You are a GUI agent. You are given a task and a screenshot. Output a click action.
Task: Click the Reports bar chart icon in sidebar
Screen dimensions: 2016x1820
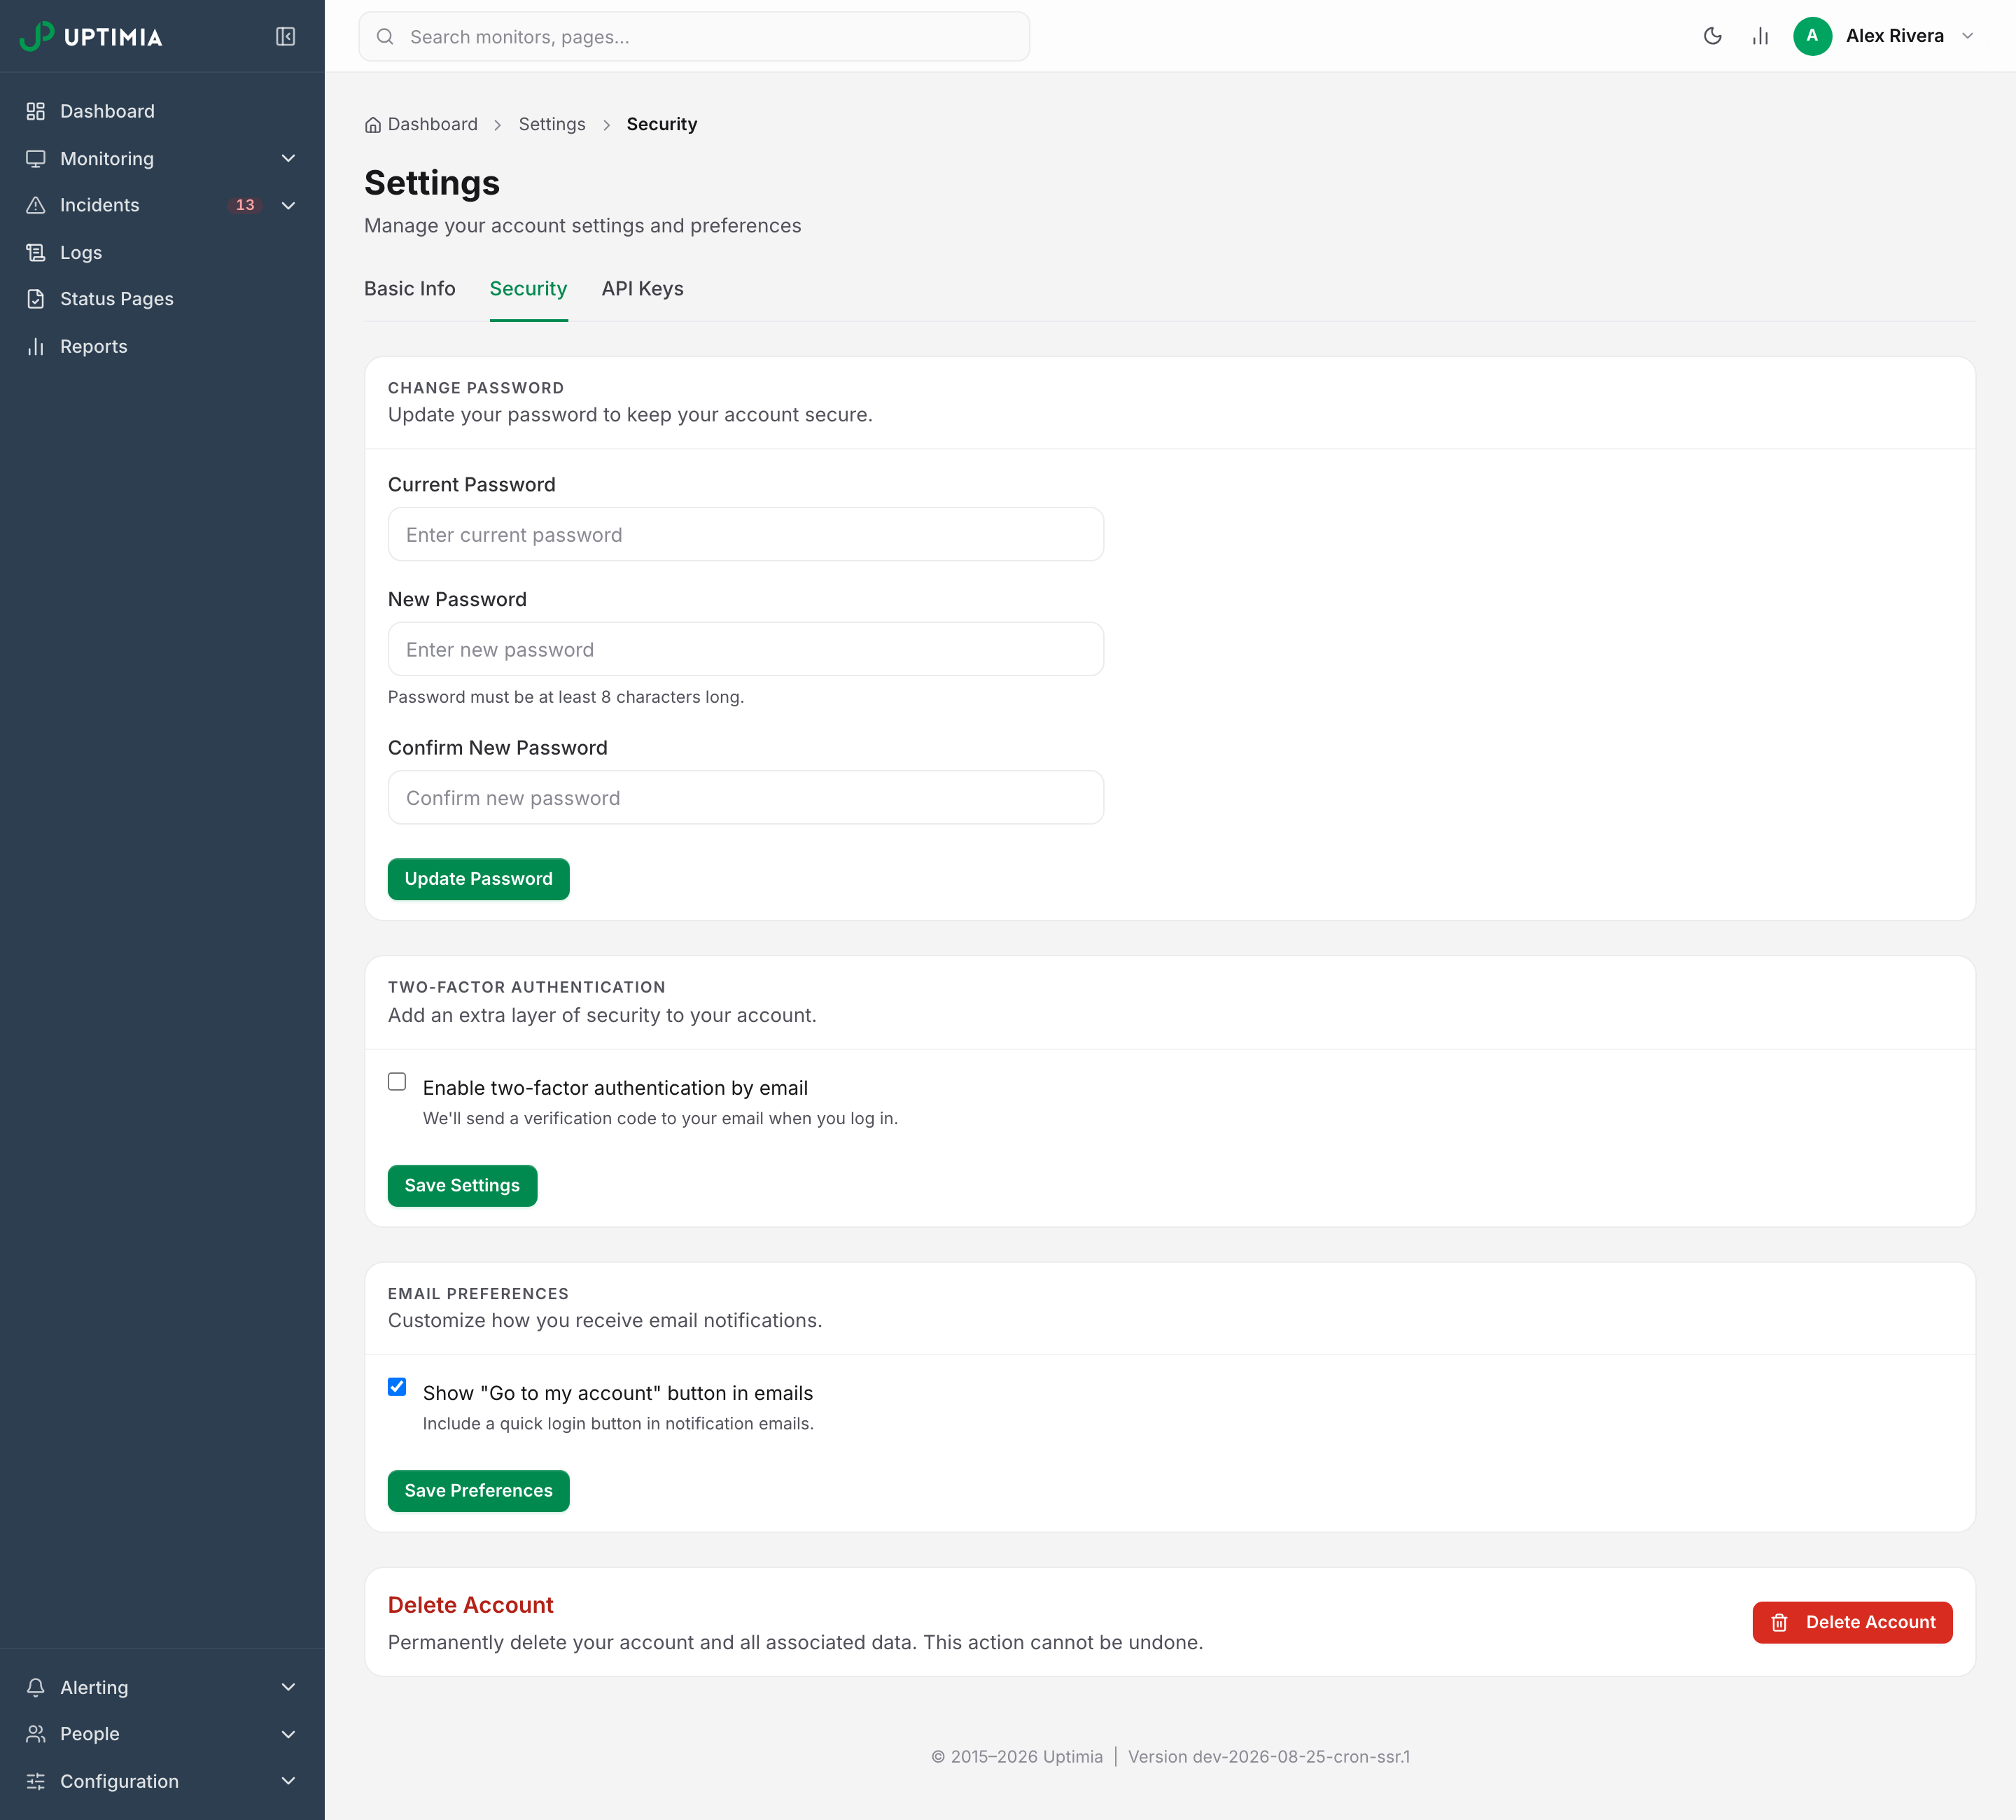(x=36, y=346)
